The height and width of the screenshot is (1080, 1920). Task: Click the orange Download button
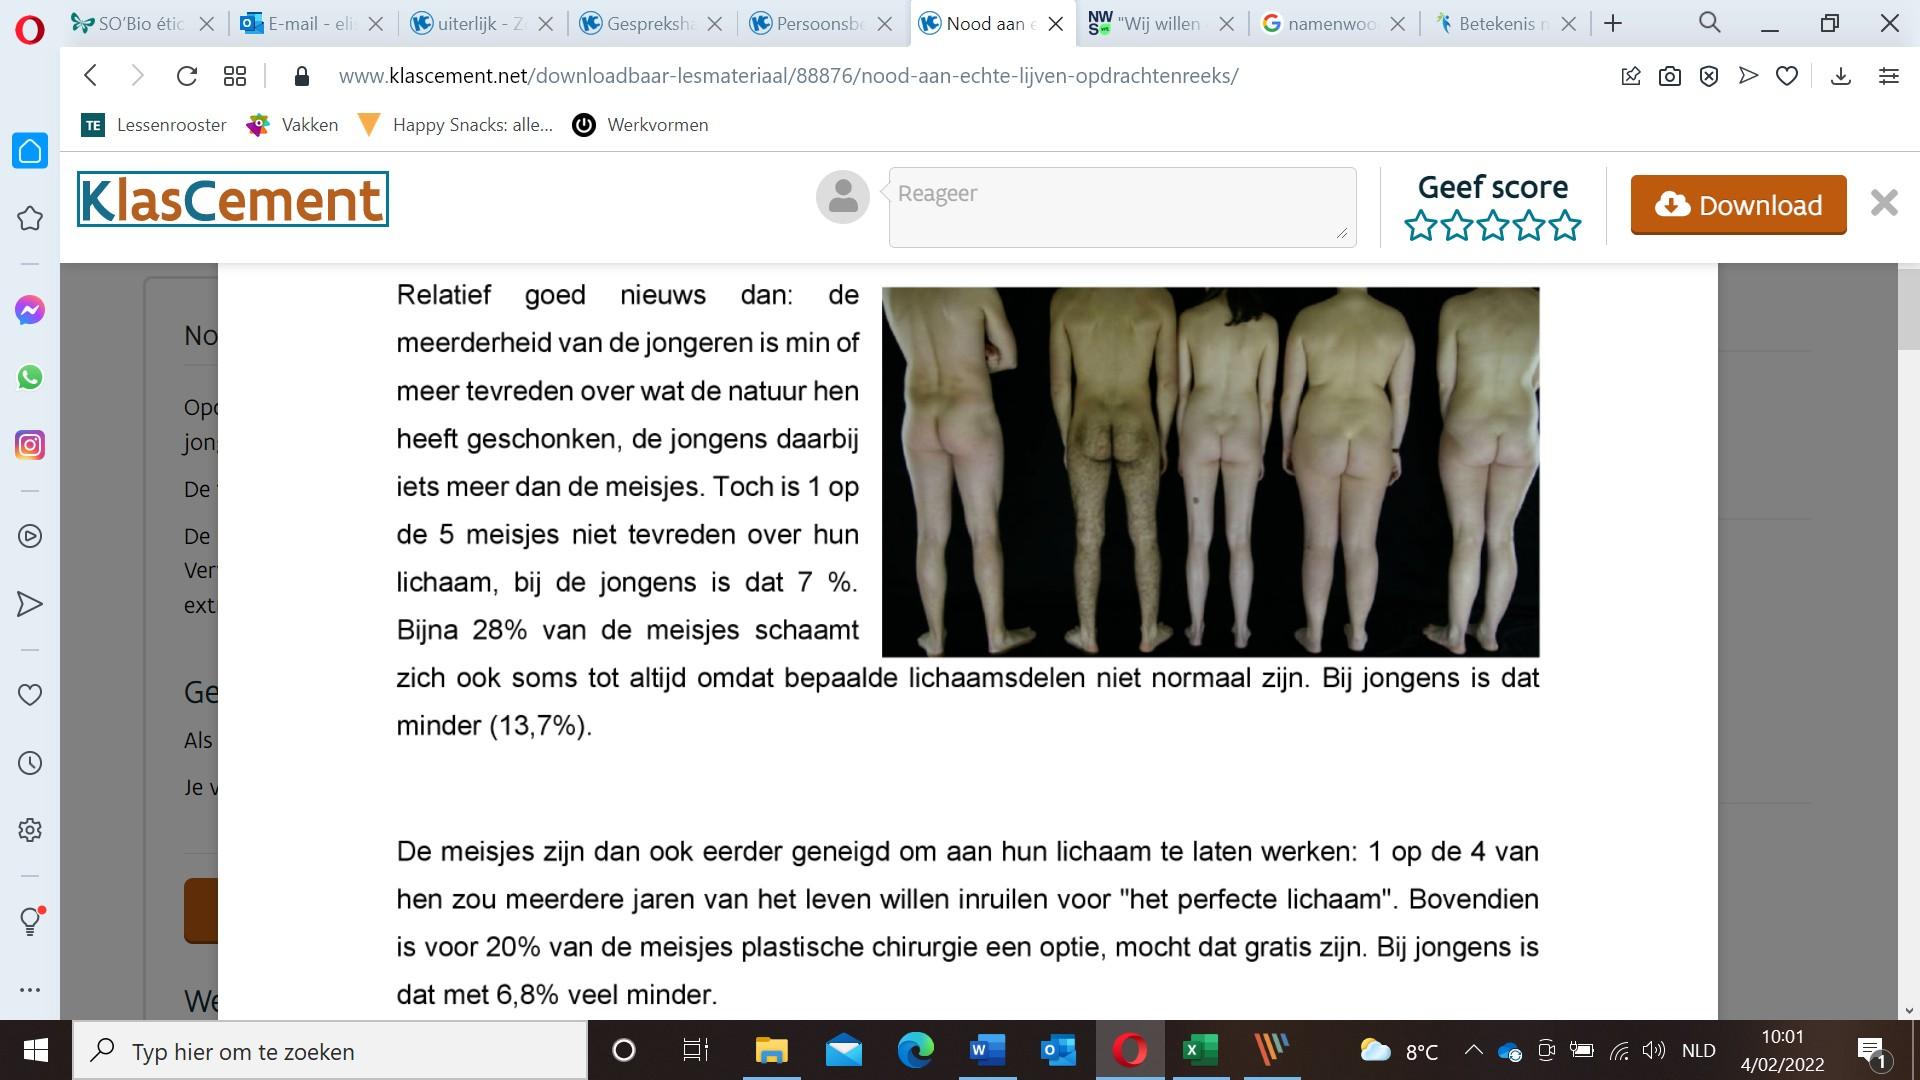tap(1738, 205)
